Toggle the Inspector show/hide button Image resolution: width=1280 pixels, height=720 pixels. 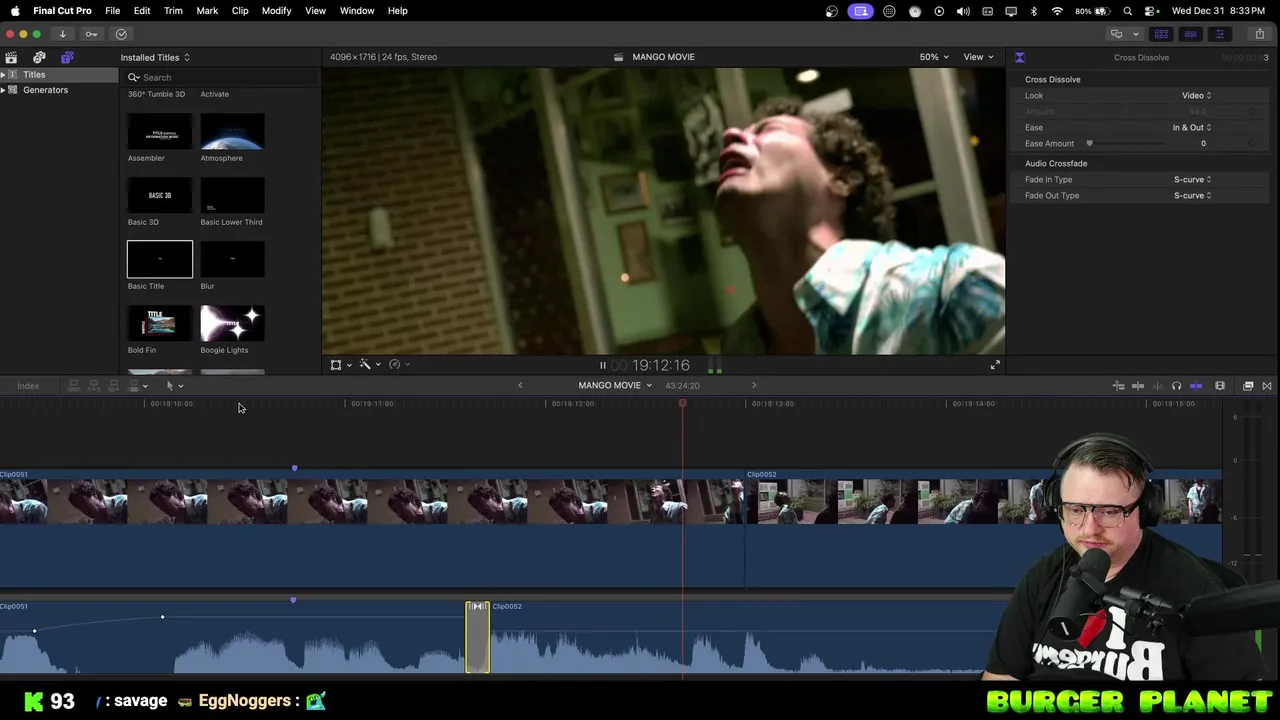tap(1219, 34)
